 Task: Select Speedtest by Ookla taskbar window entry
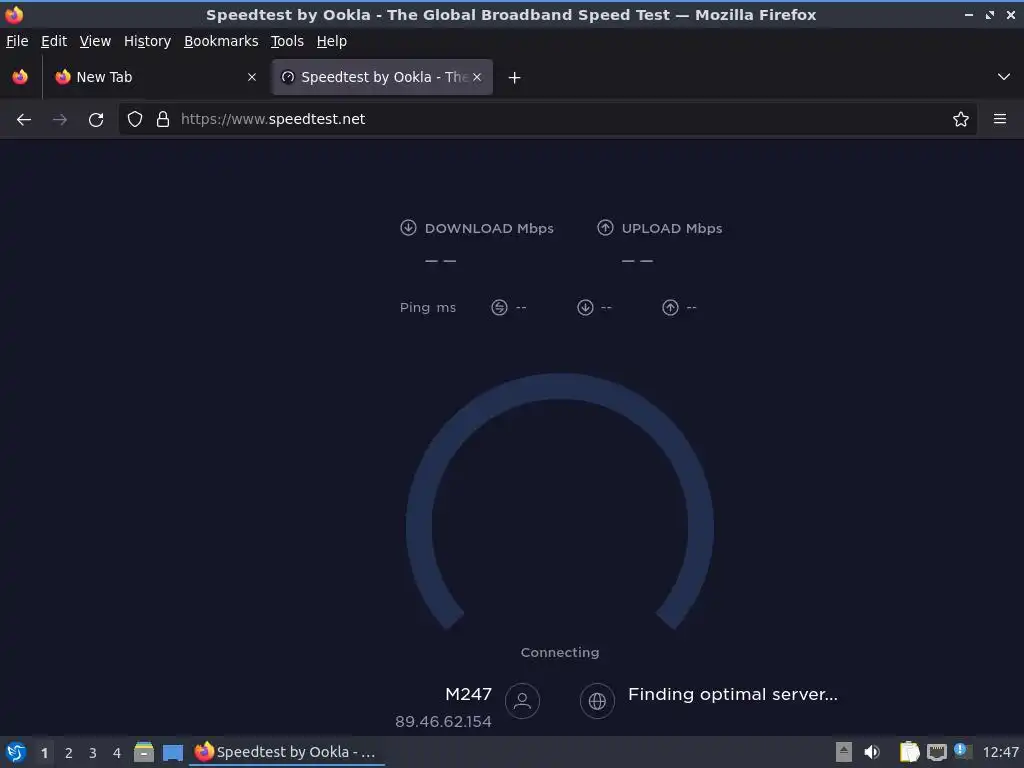(287, 752)
